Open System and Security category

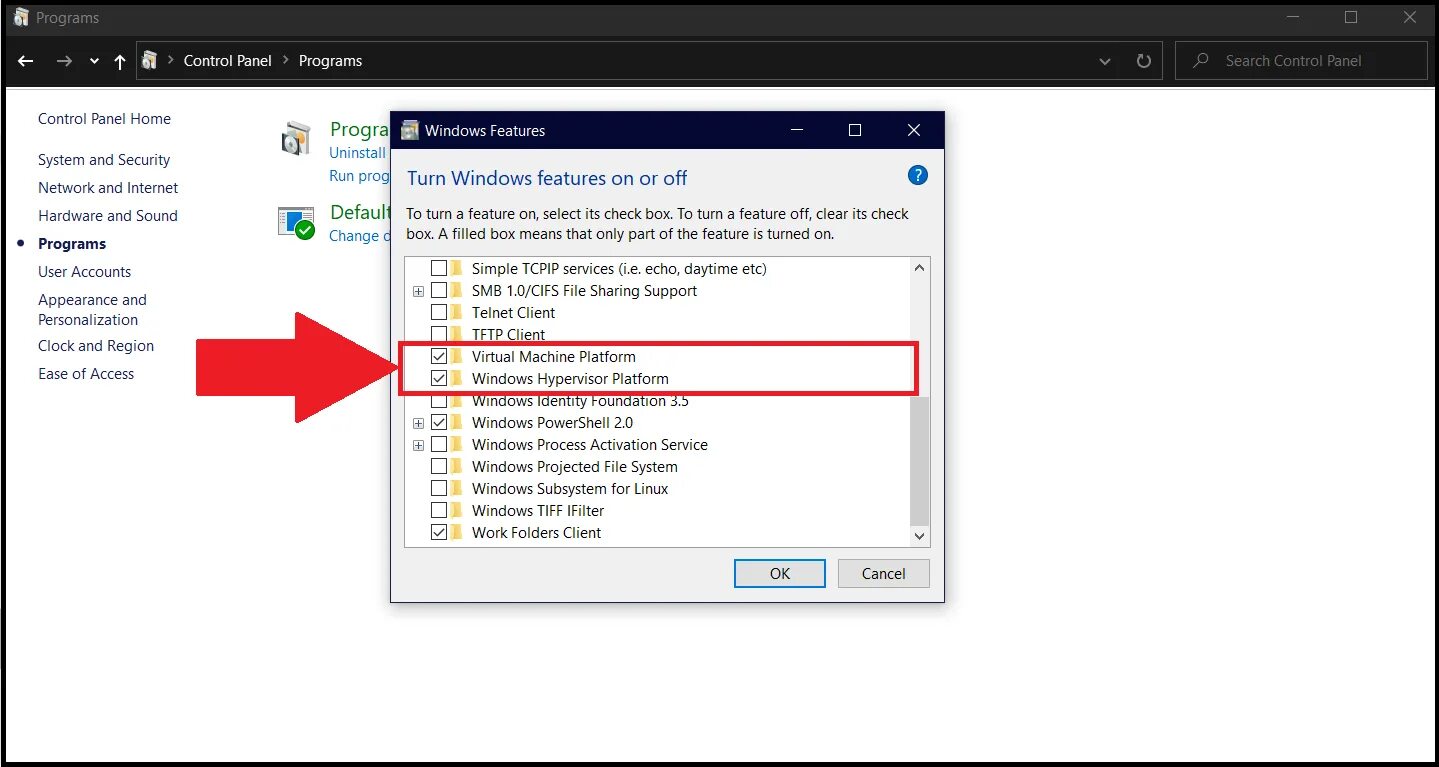tap(104, 160)
